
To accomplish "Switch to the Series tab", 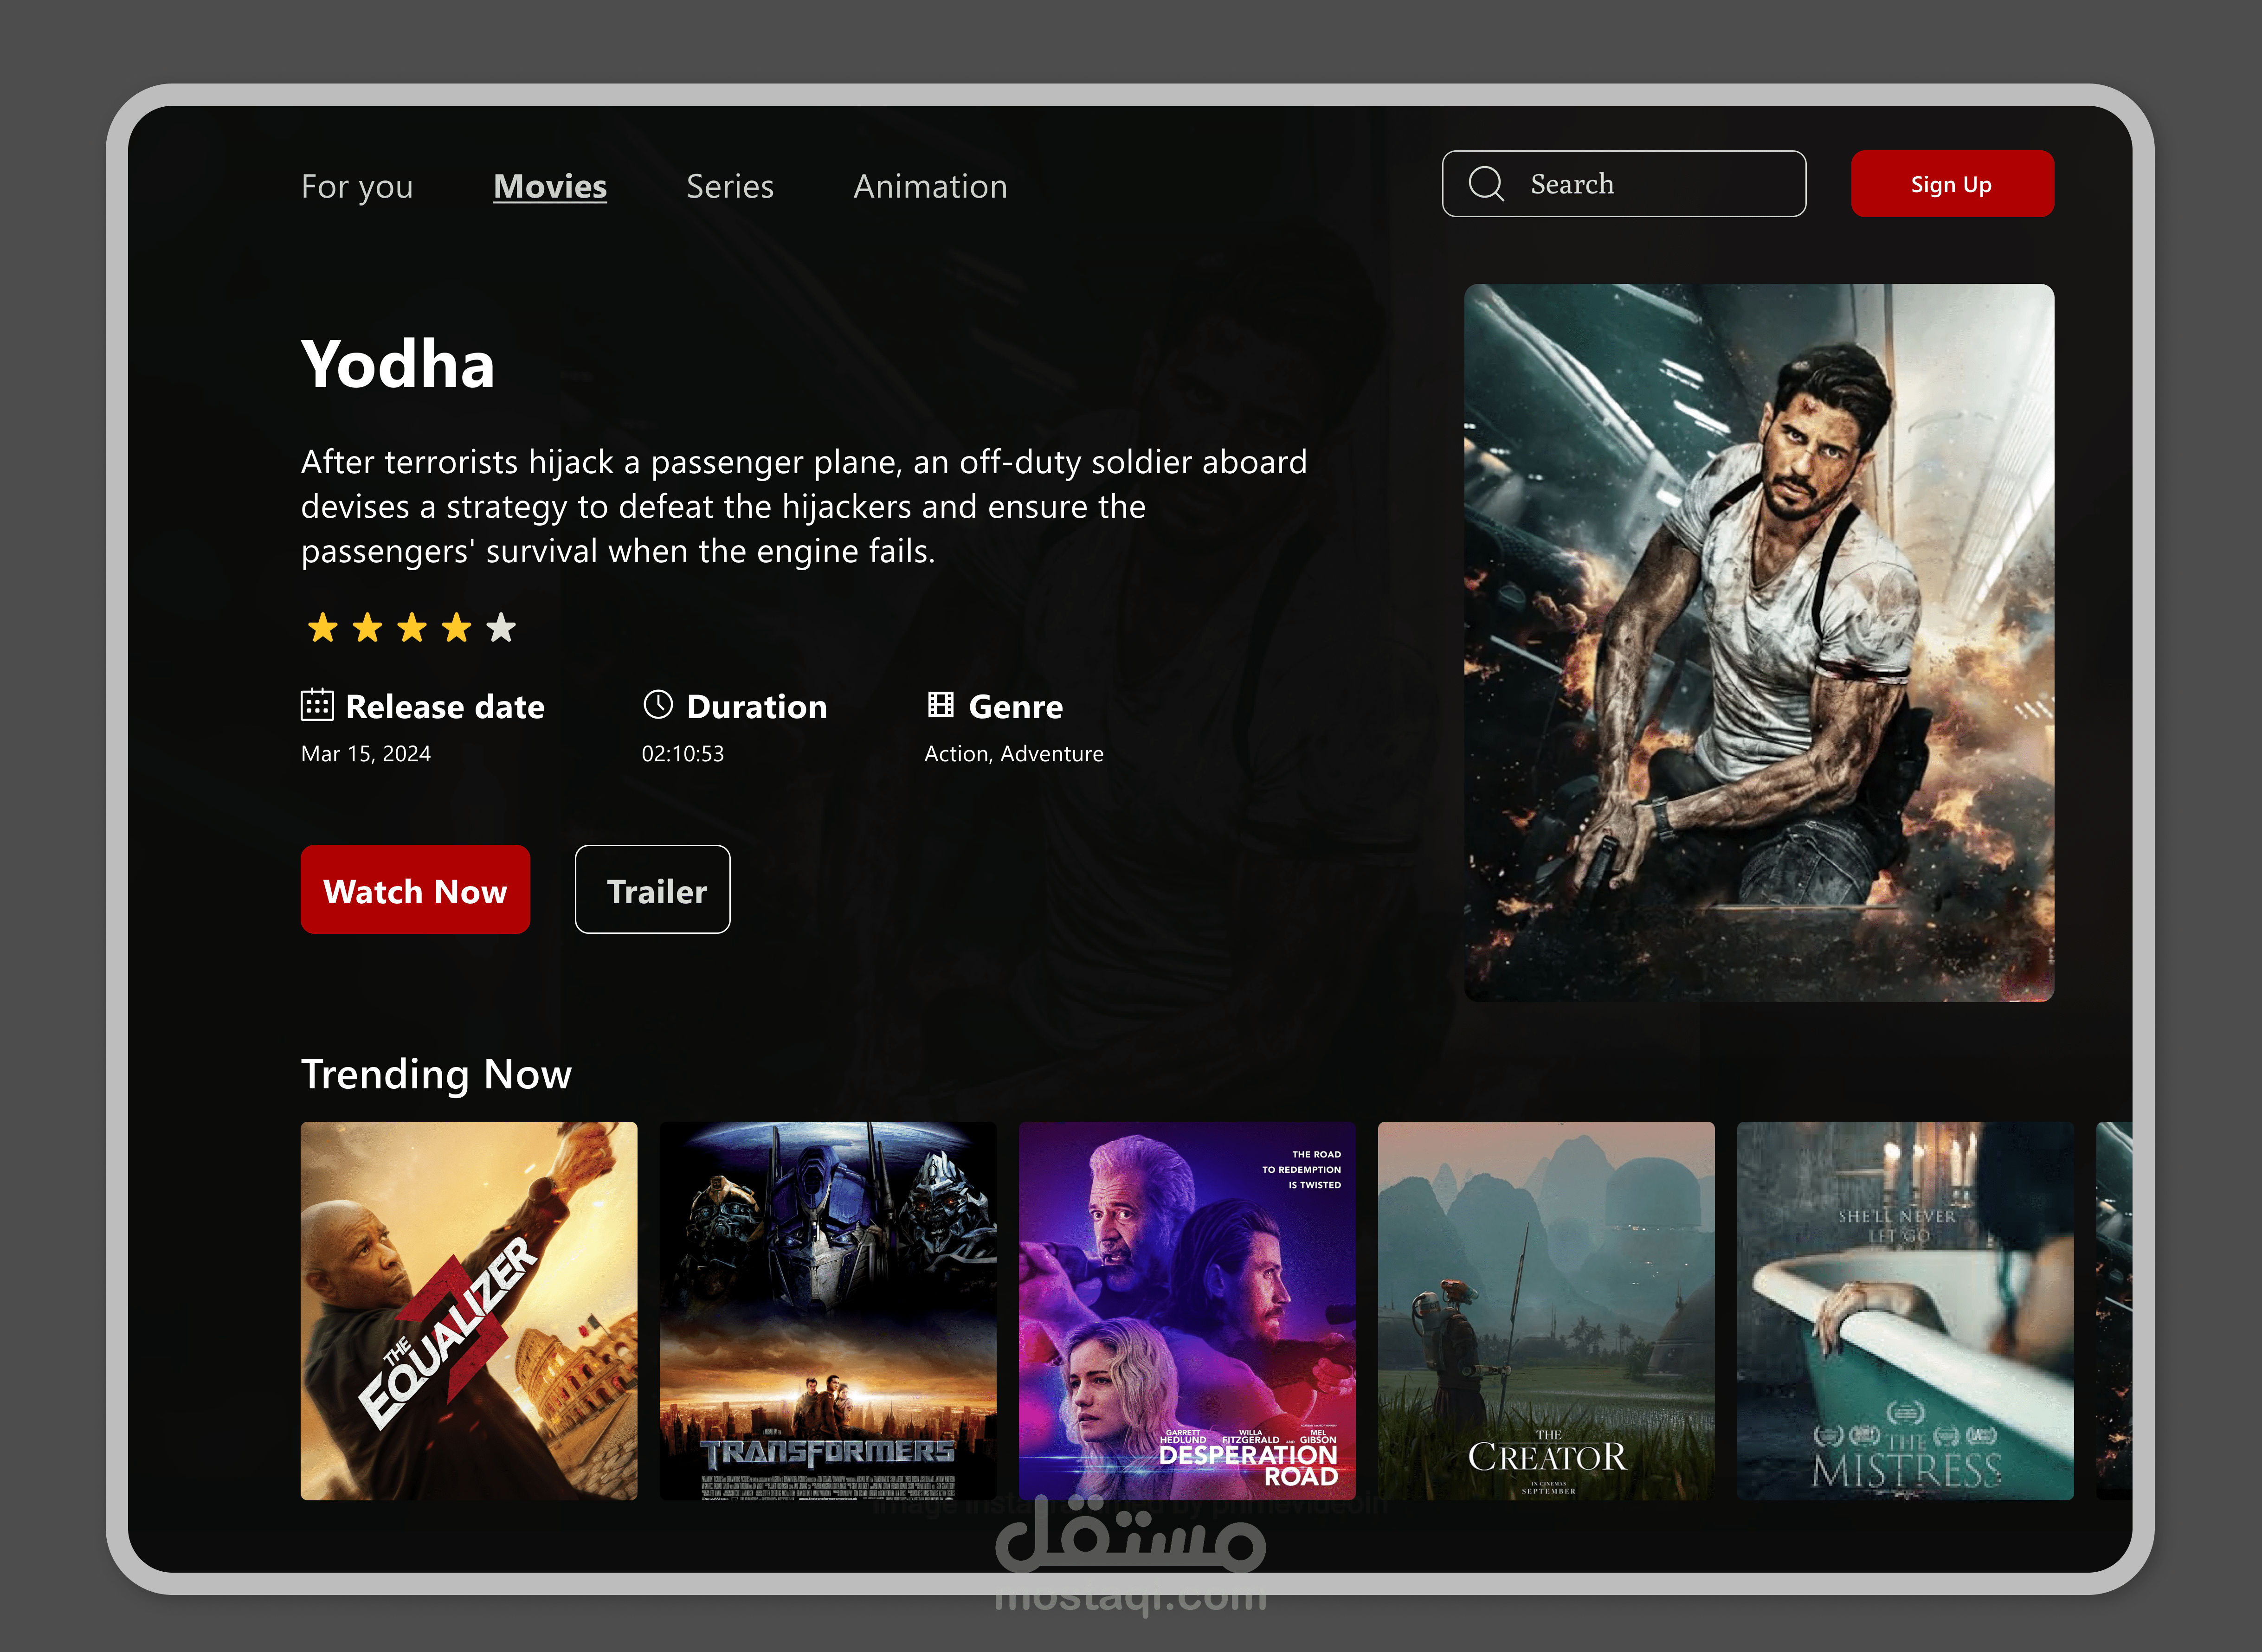I will [730, 187].
